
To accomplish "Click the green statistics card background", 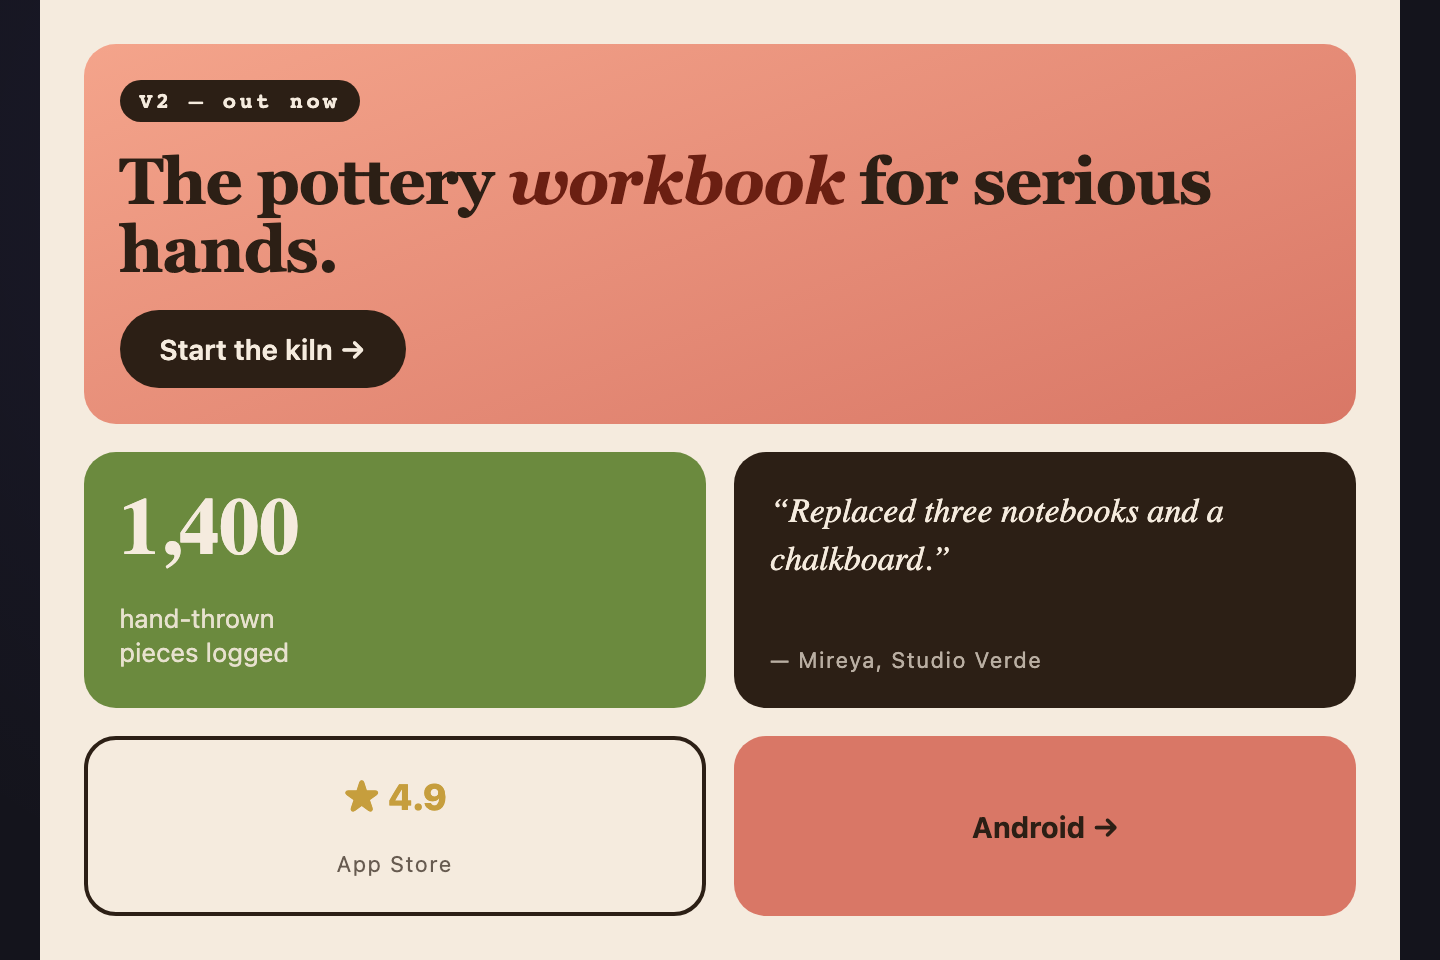I will [x=500, y=580].
